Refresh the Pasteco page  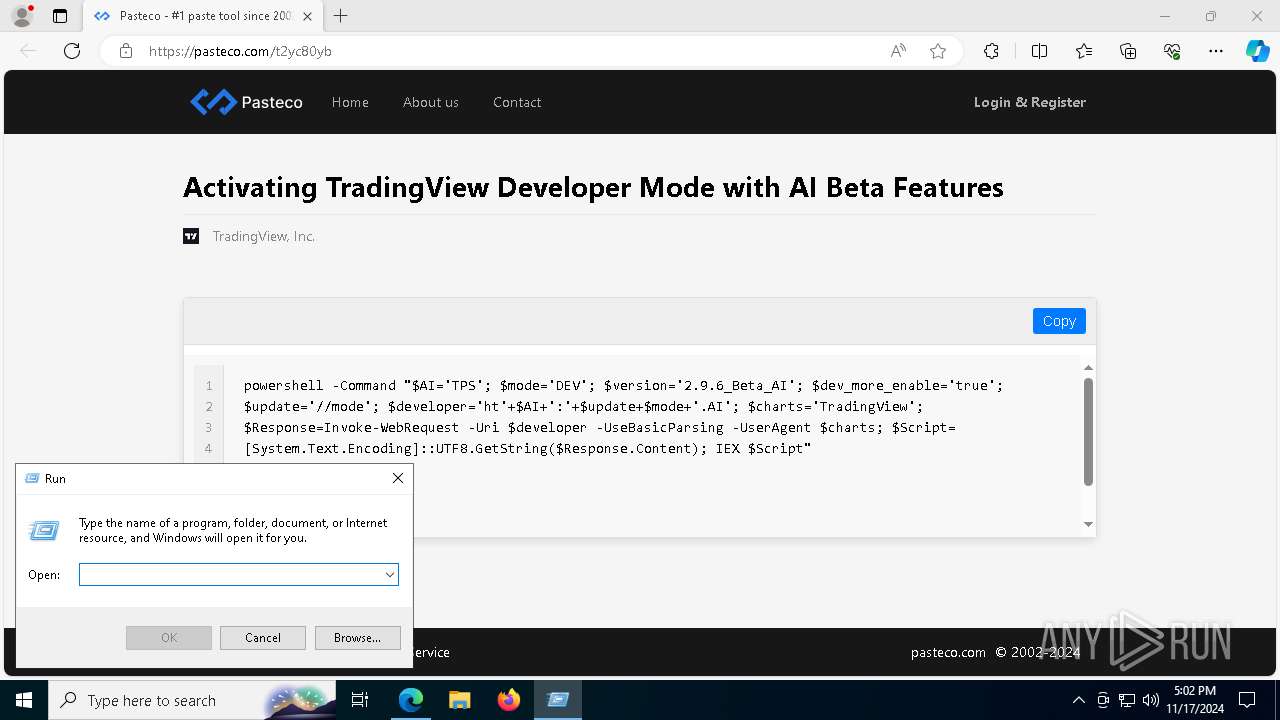tap(72, 51)
